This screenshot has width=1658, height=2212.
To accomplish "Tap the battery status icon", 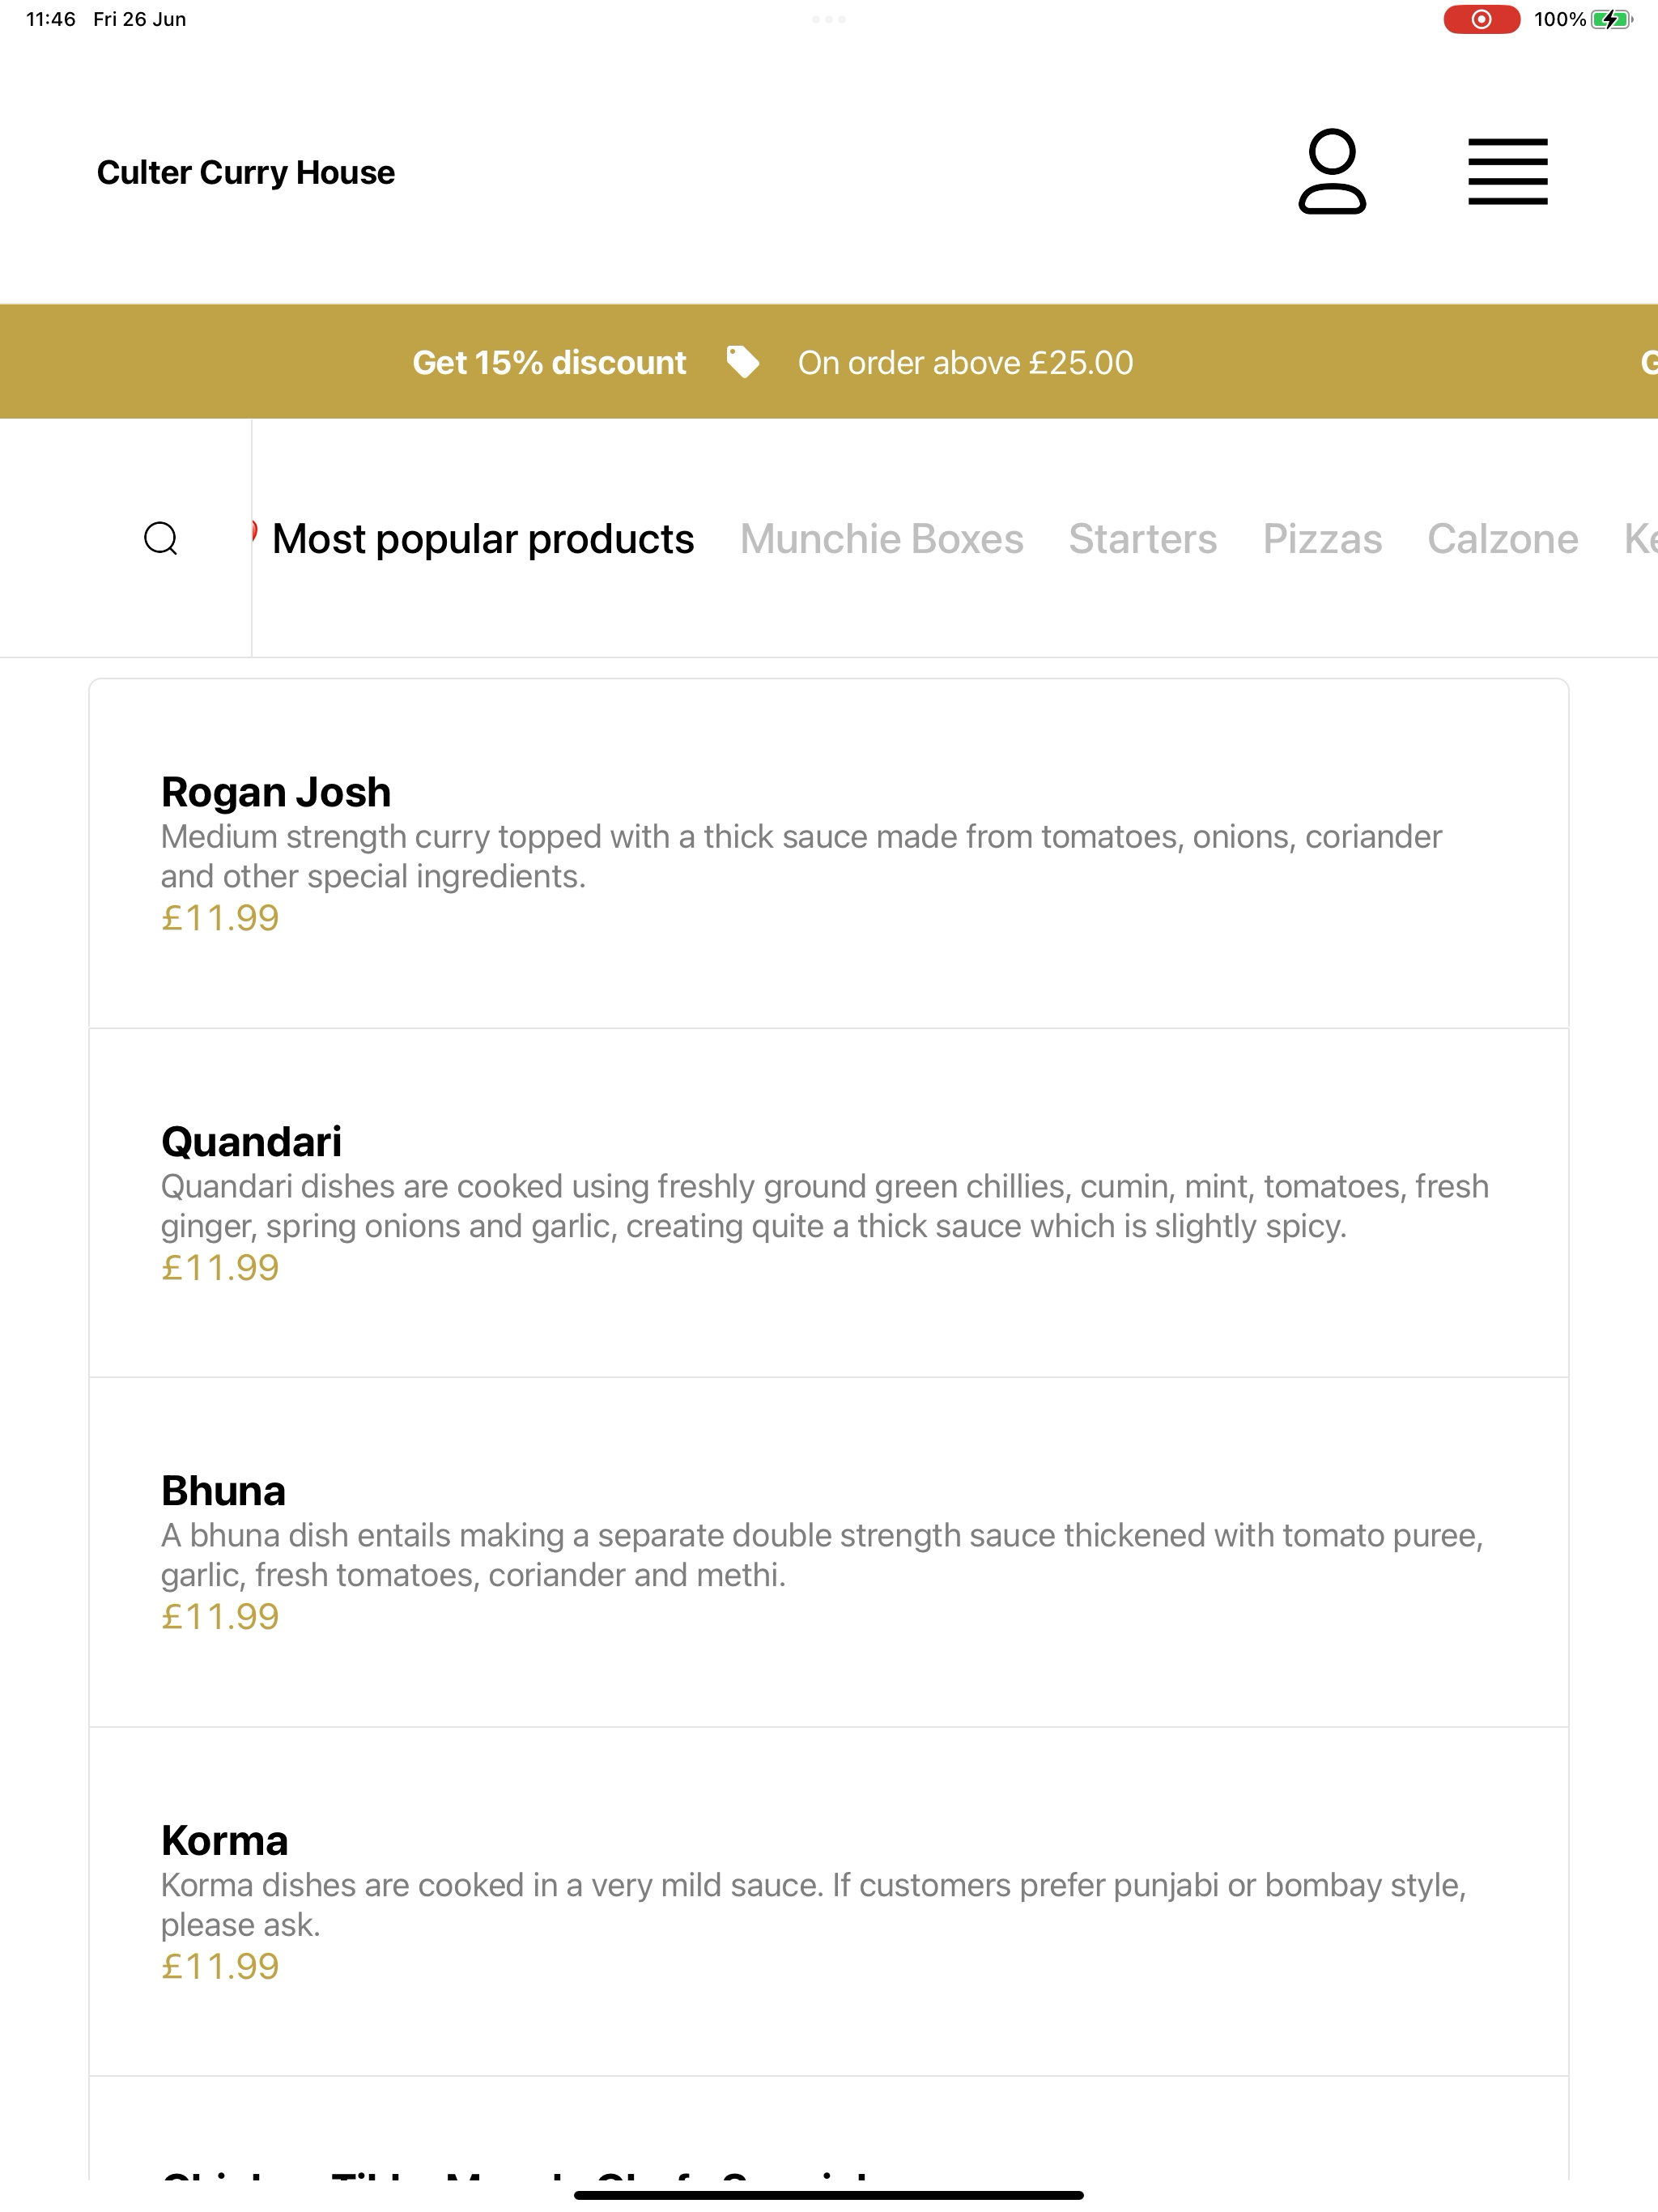I will [x=1611, y=19].
